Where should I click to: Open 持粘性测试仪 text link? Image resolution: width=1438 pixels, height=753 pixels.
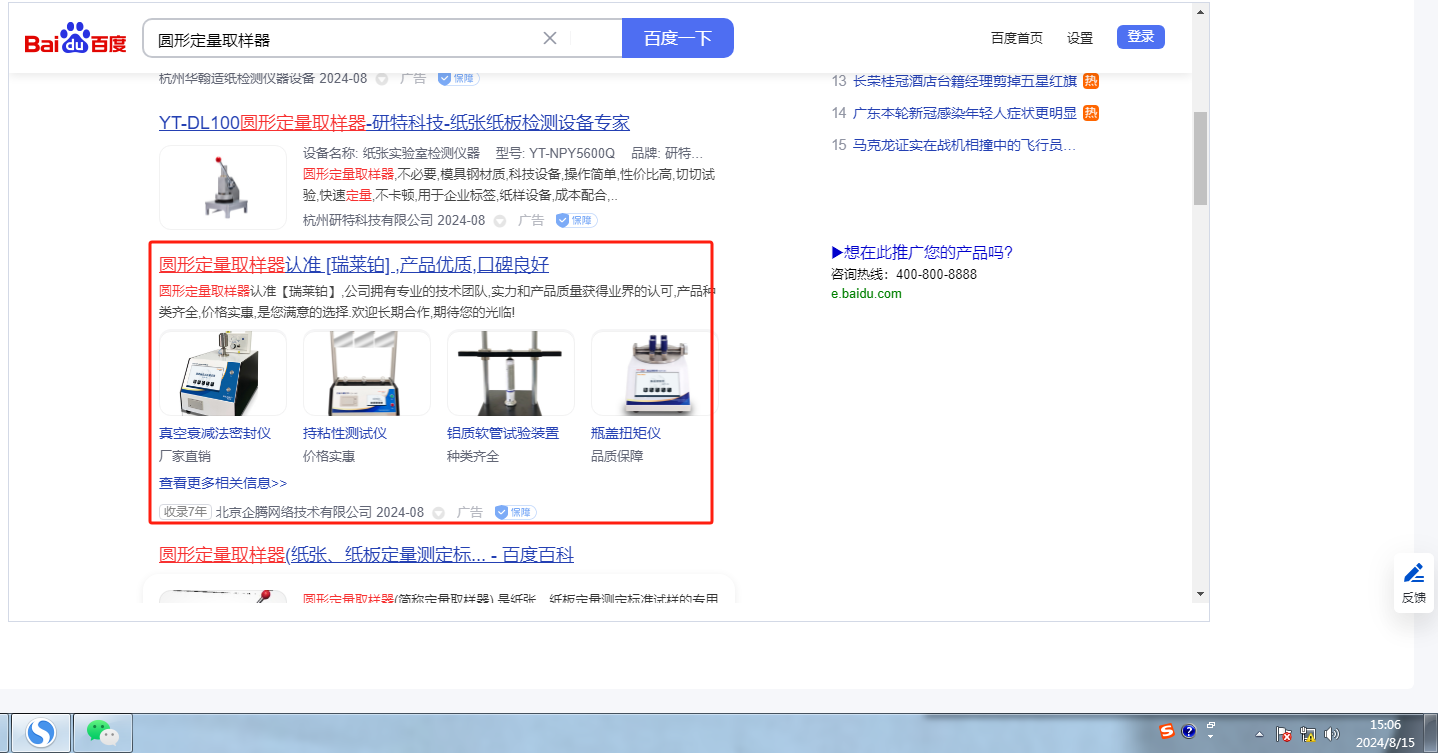point(345,433)
